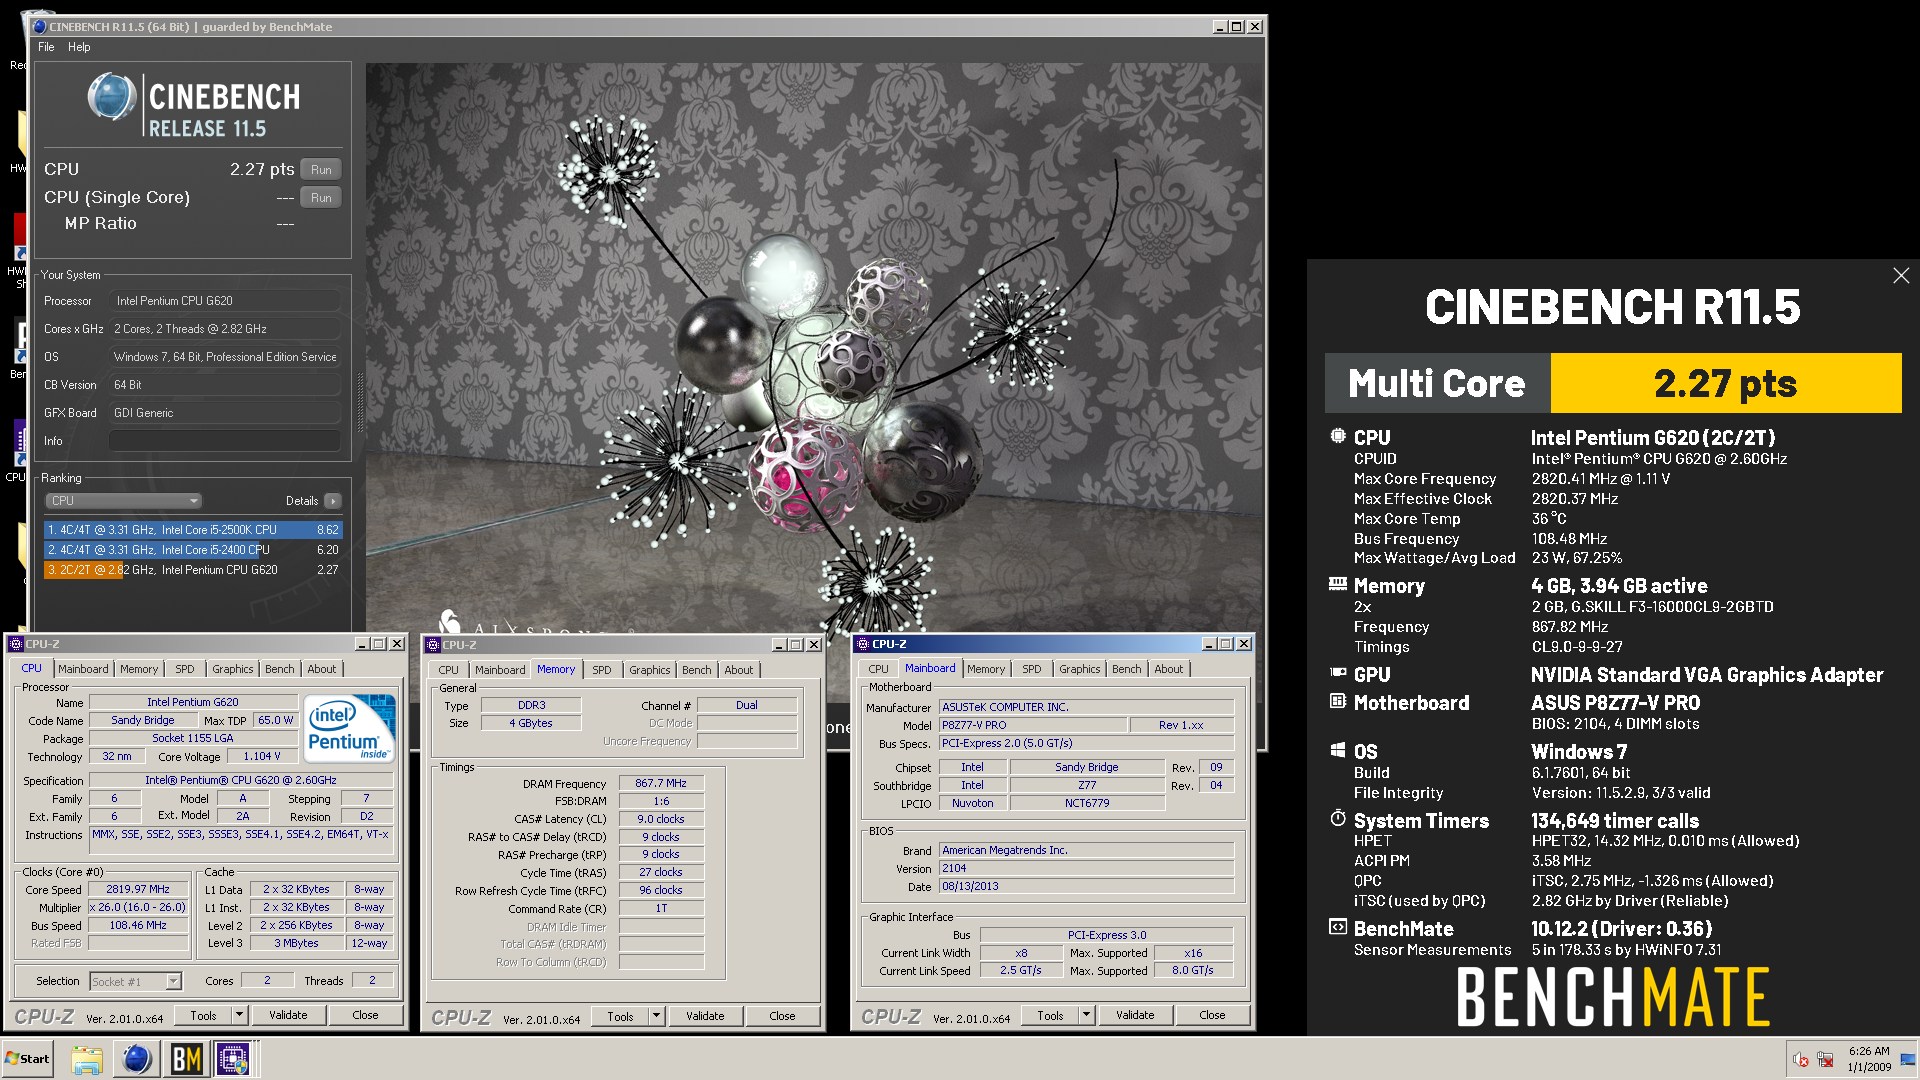
Task: Switch to Cinebench taskbar icon
Action: [136, 1059]
